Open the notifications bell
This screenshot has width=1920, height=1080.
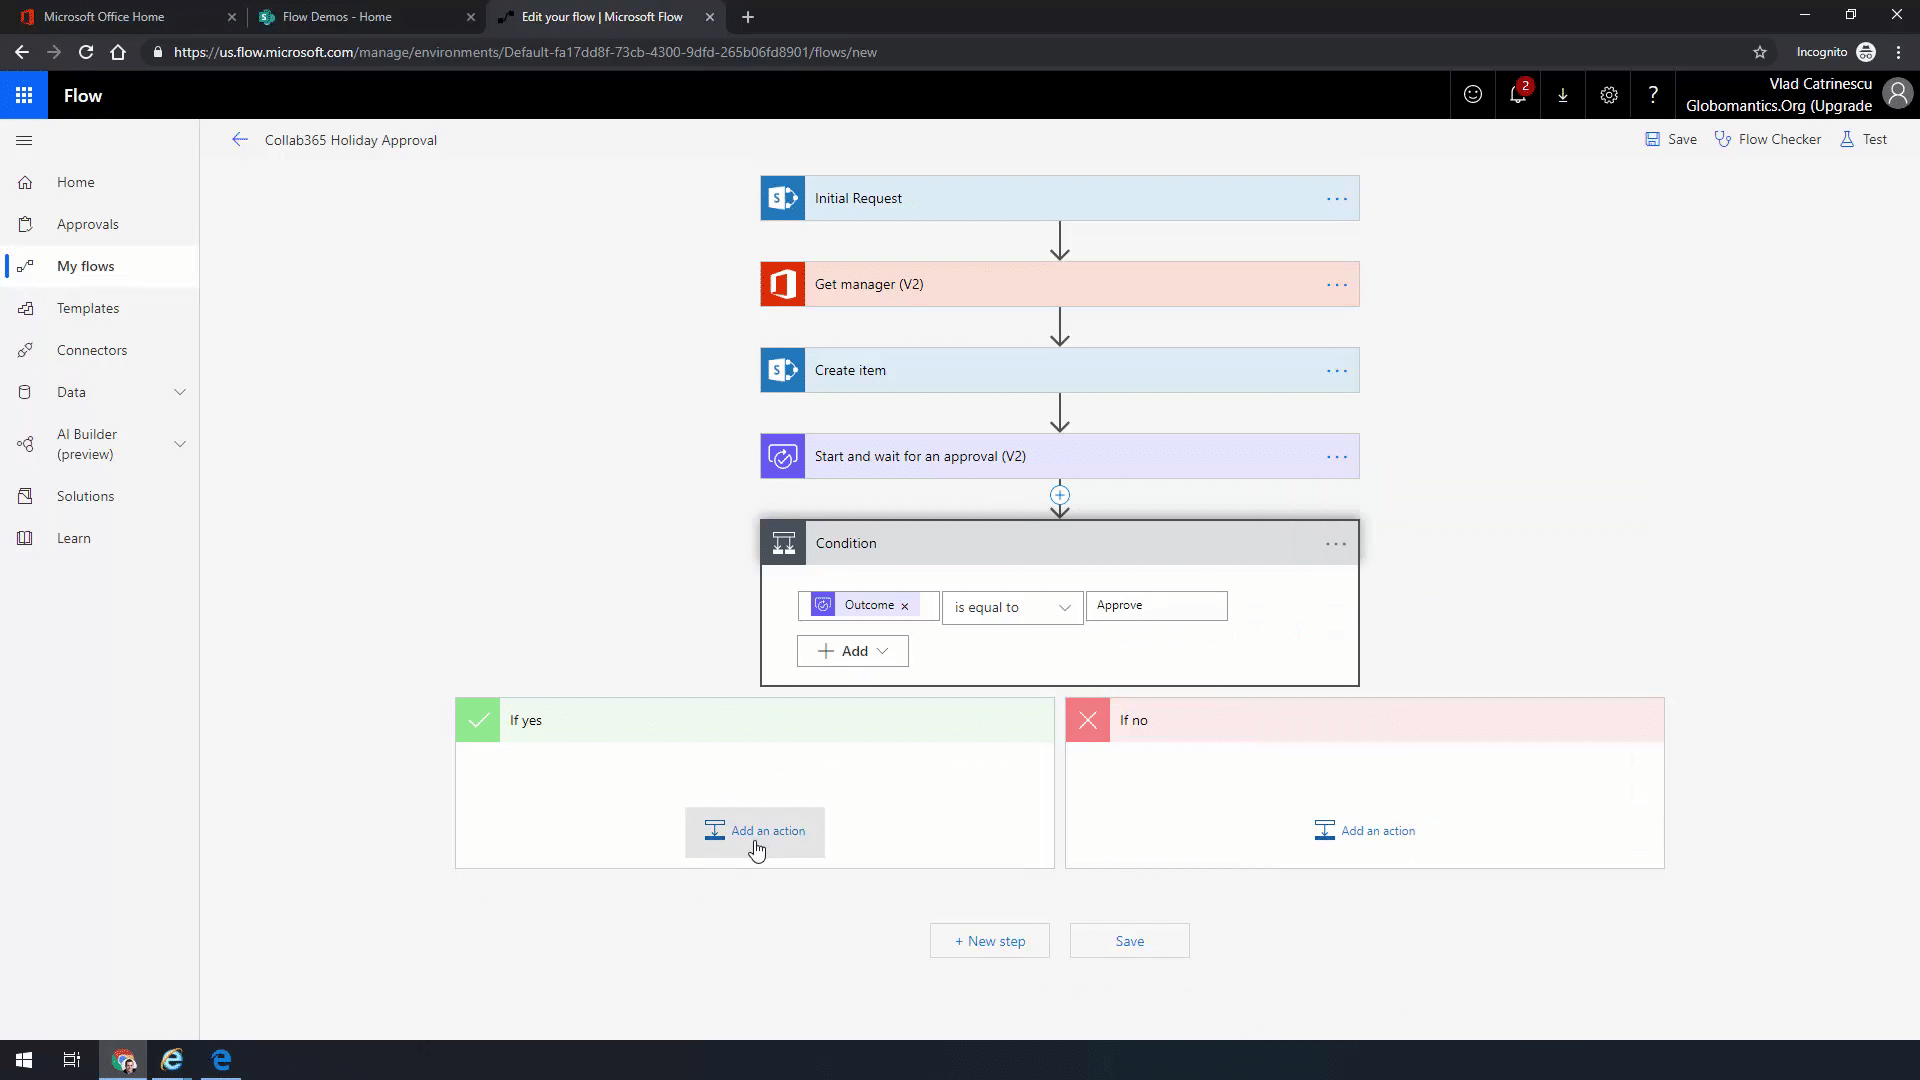click(1518, 95)
